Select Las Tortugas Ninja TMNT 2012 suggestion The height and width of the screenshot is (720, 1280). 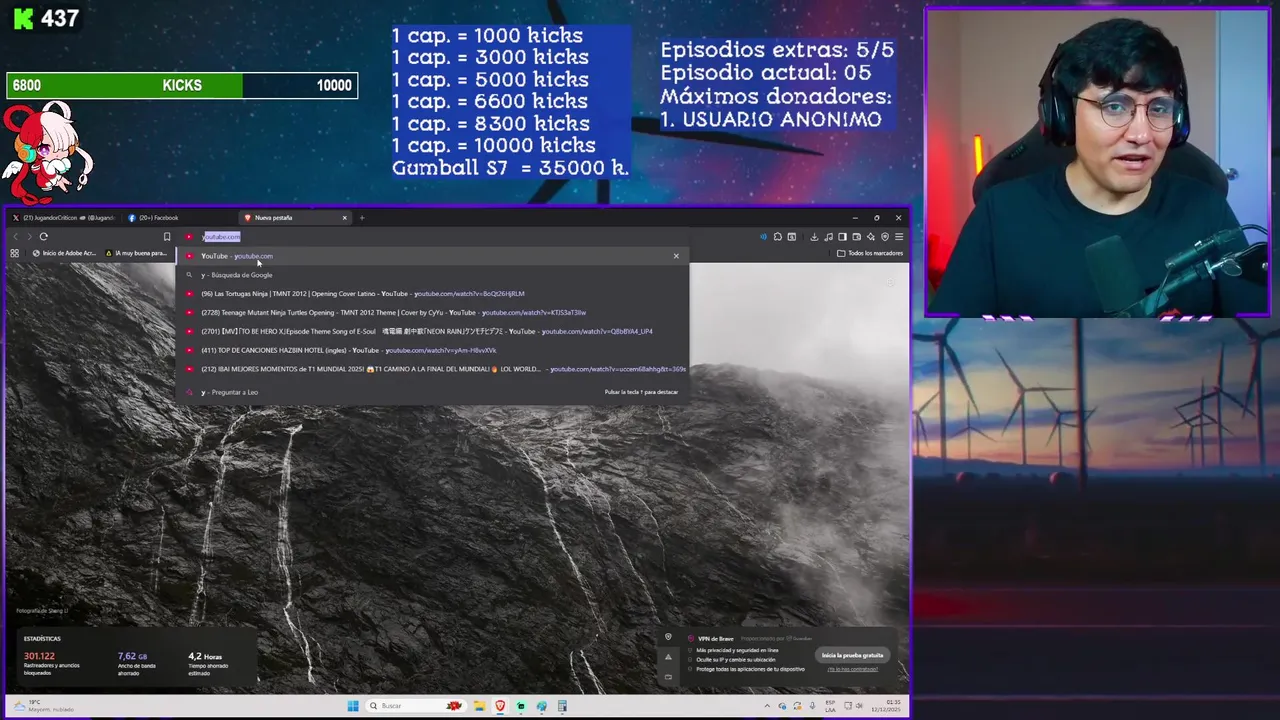434,294
